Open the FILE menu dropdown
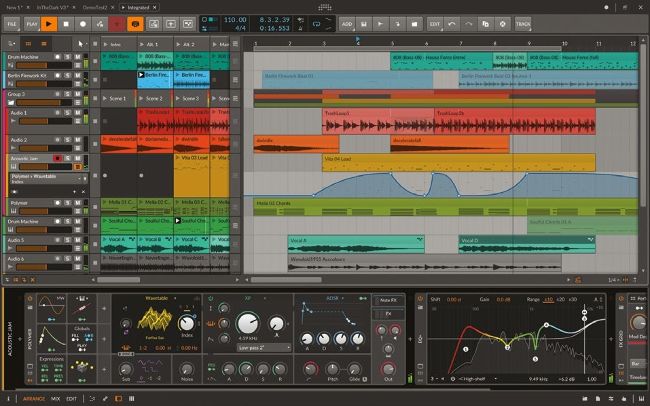Image resolution: width=650 pixels, height=406 pixels. click(12, 24)
